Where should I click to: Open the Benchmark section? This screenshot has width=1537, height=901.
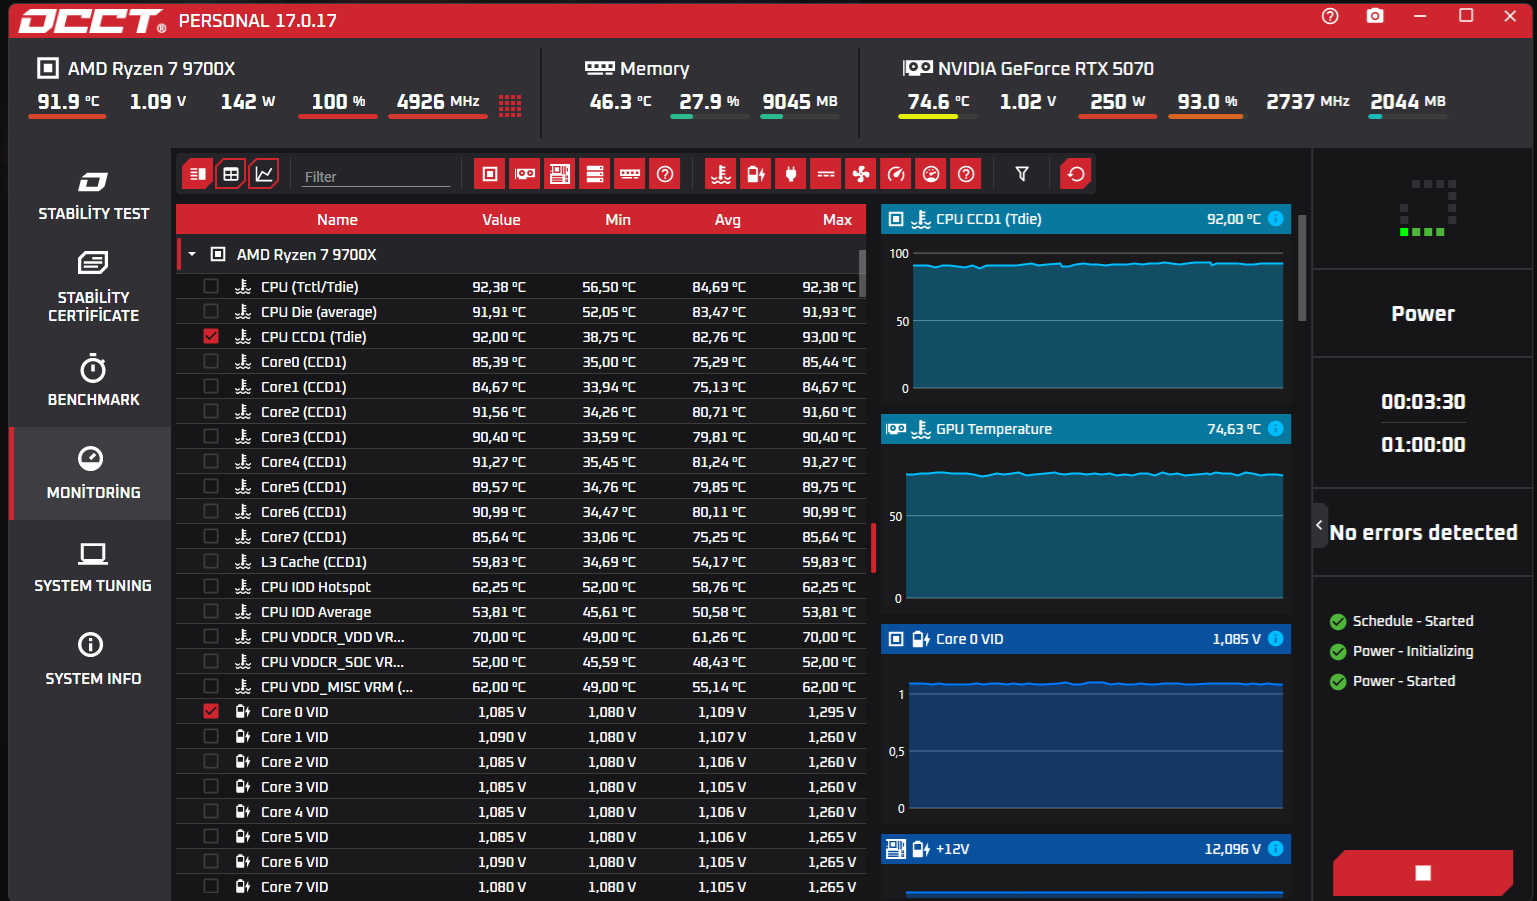coord(93,381)
